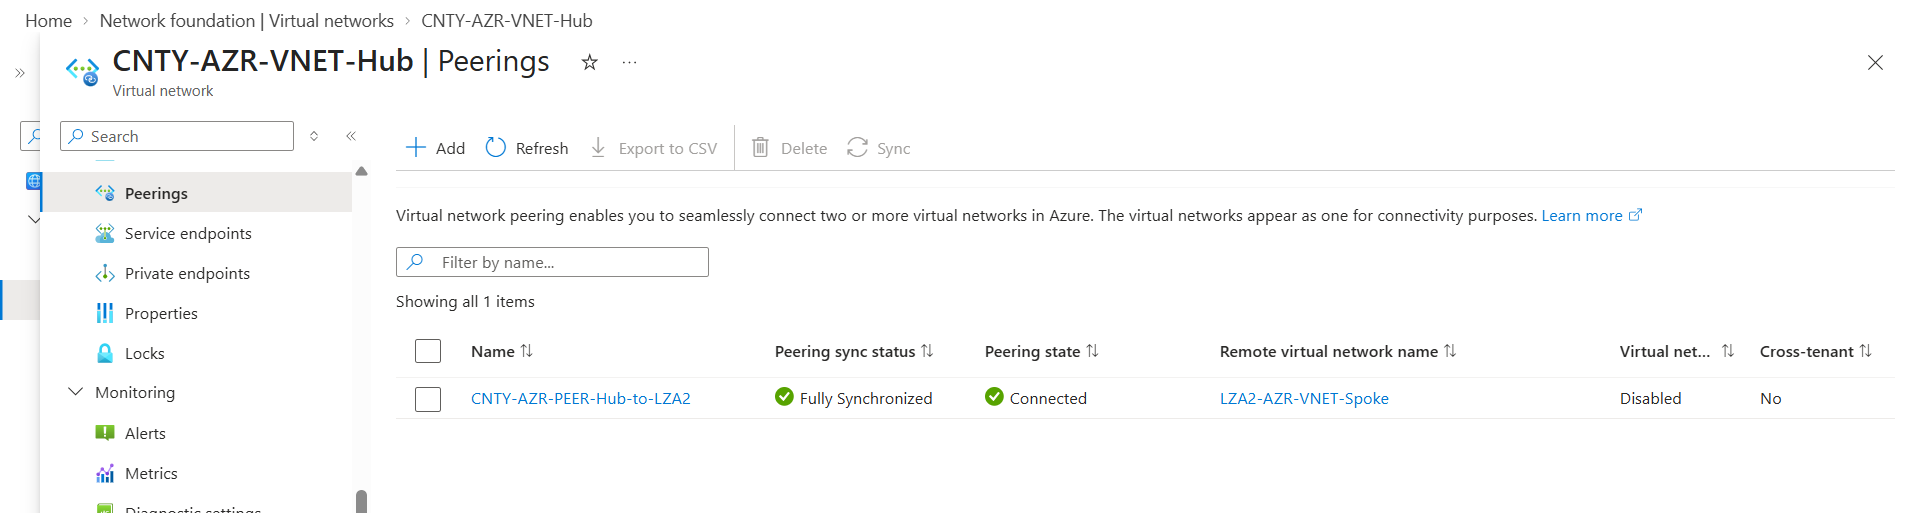Click the resource menu scrollbar up arrow

tap(361, 171)
